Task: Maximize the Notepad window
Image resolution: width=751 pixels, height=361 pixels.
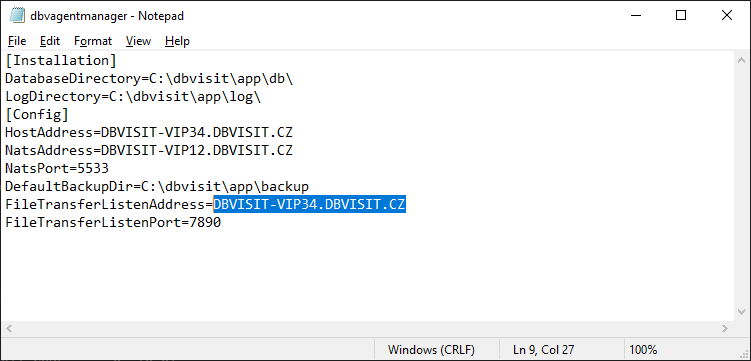Action: pyautogui.click(x=681, y=15)
